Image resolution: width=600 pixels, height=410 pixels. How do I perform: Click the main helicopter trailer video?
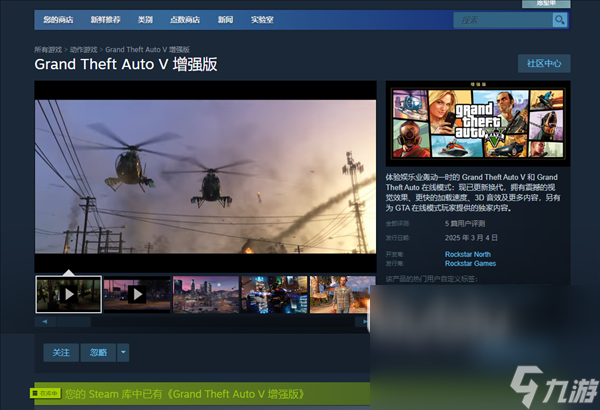point(205,176)
